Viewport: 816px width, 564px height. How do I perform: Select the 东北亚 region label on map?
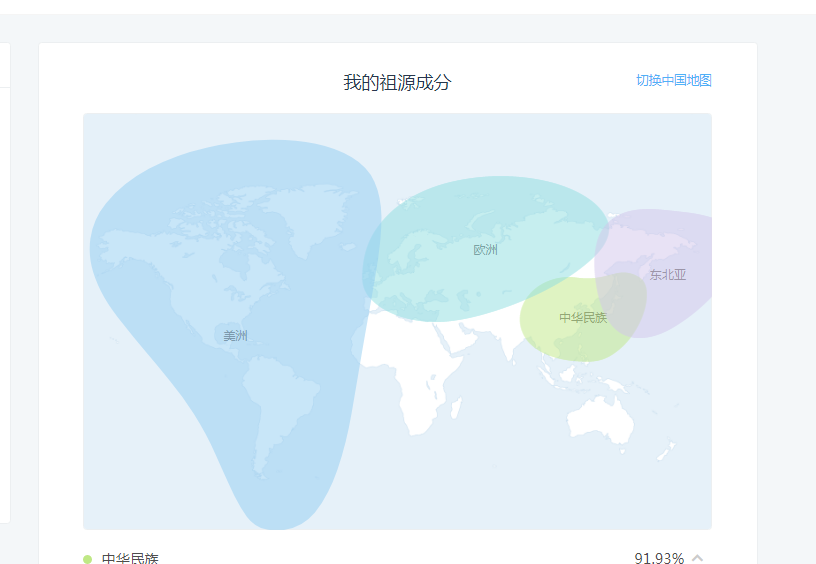click(668, 275)
